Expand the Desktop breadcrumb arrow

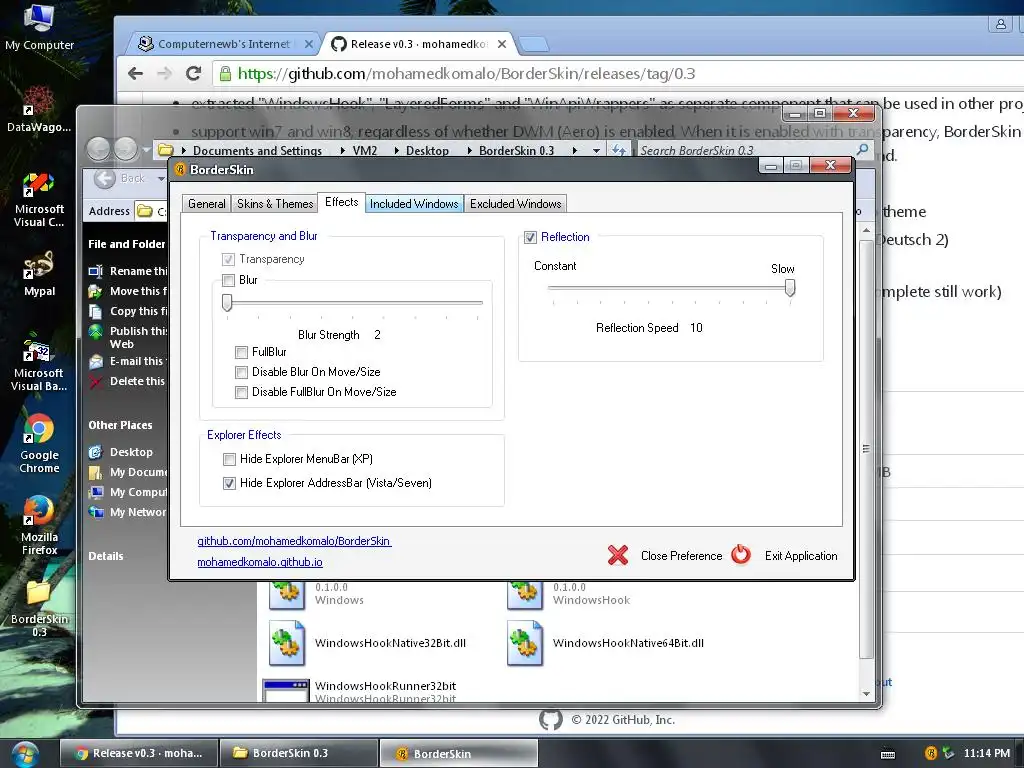pos(468,150)
